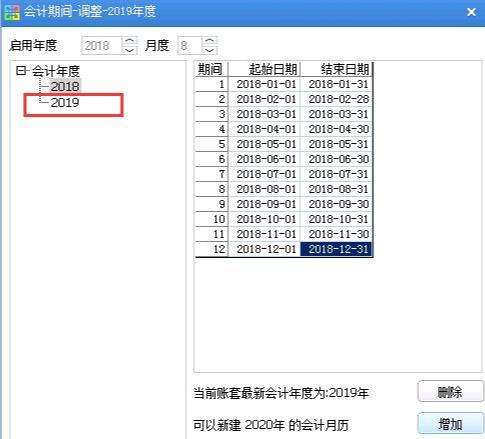The width and height of the screenshot is (485, 439).
Task: Select period row 11
Action: (211, 234)
